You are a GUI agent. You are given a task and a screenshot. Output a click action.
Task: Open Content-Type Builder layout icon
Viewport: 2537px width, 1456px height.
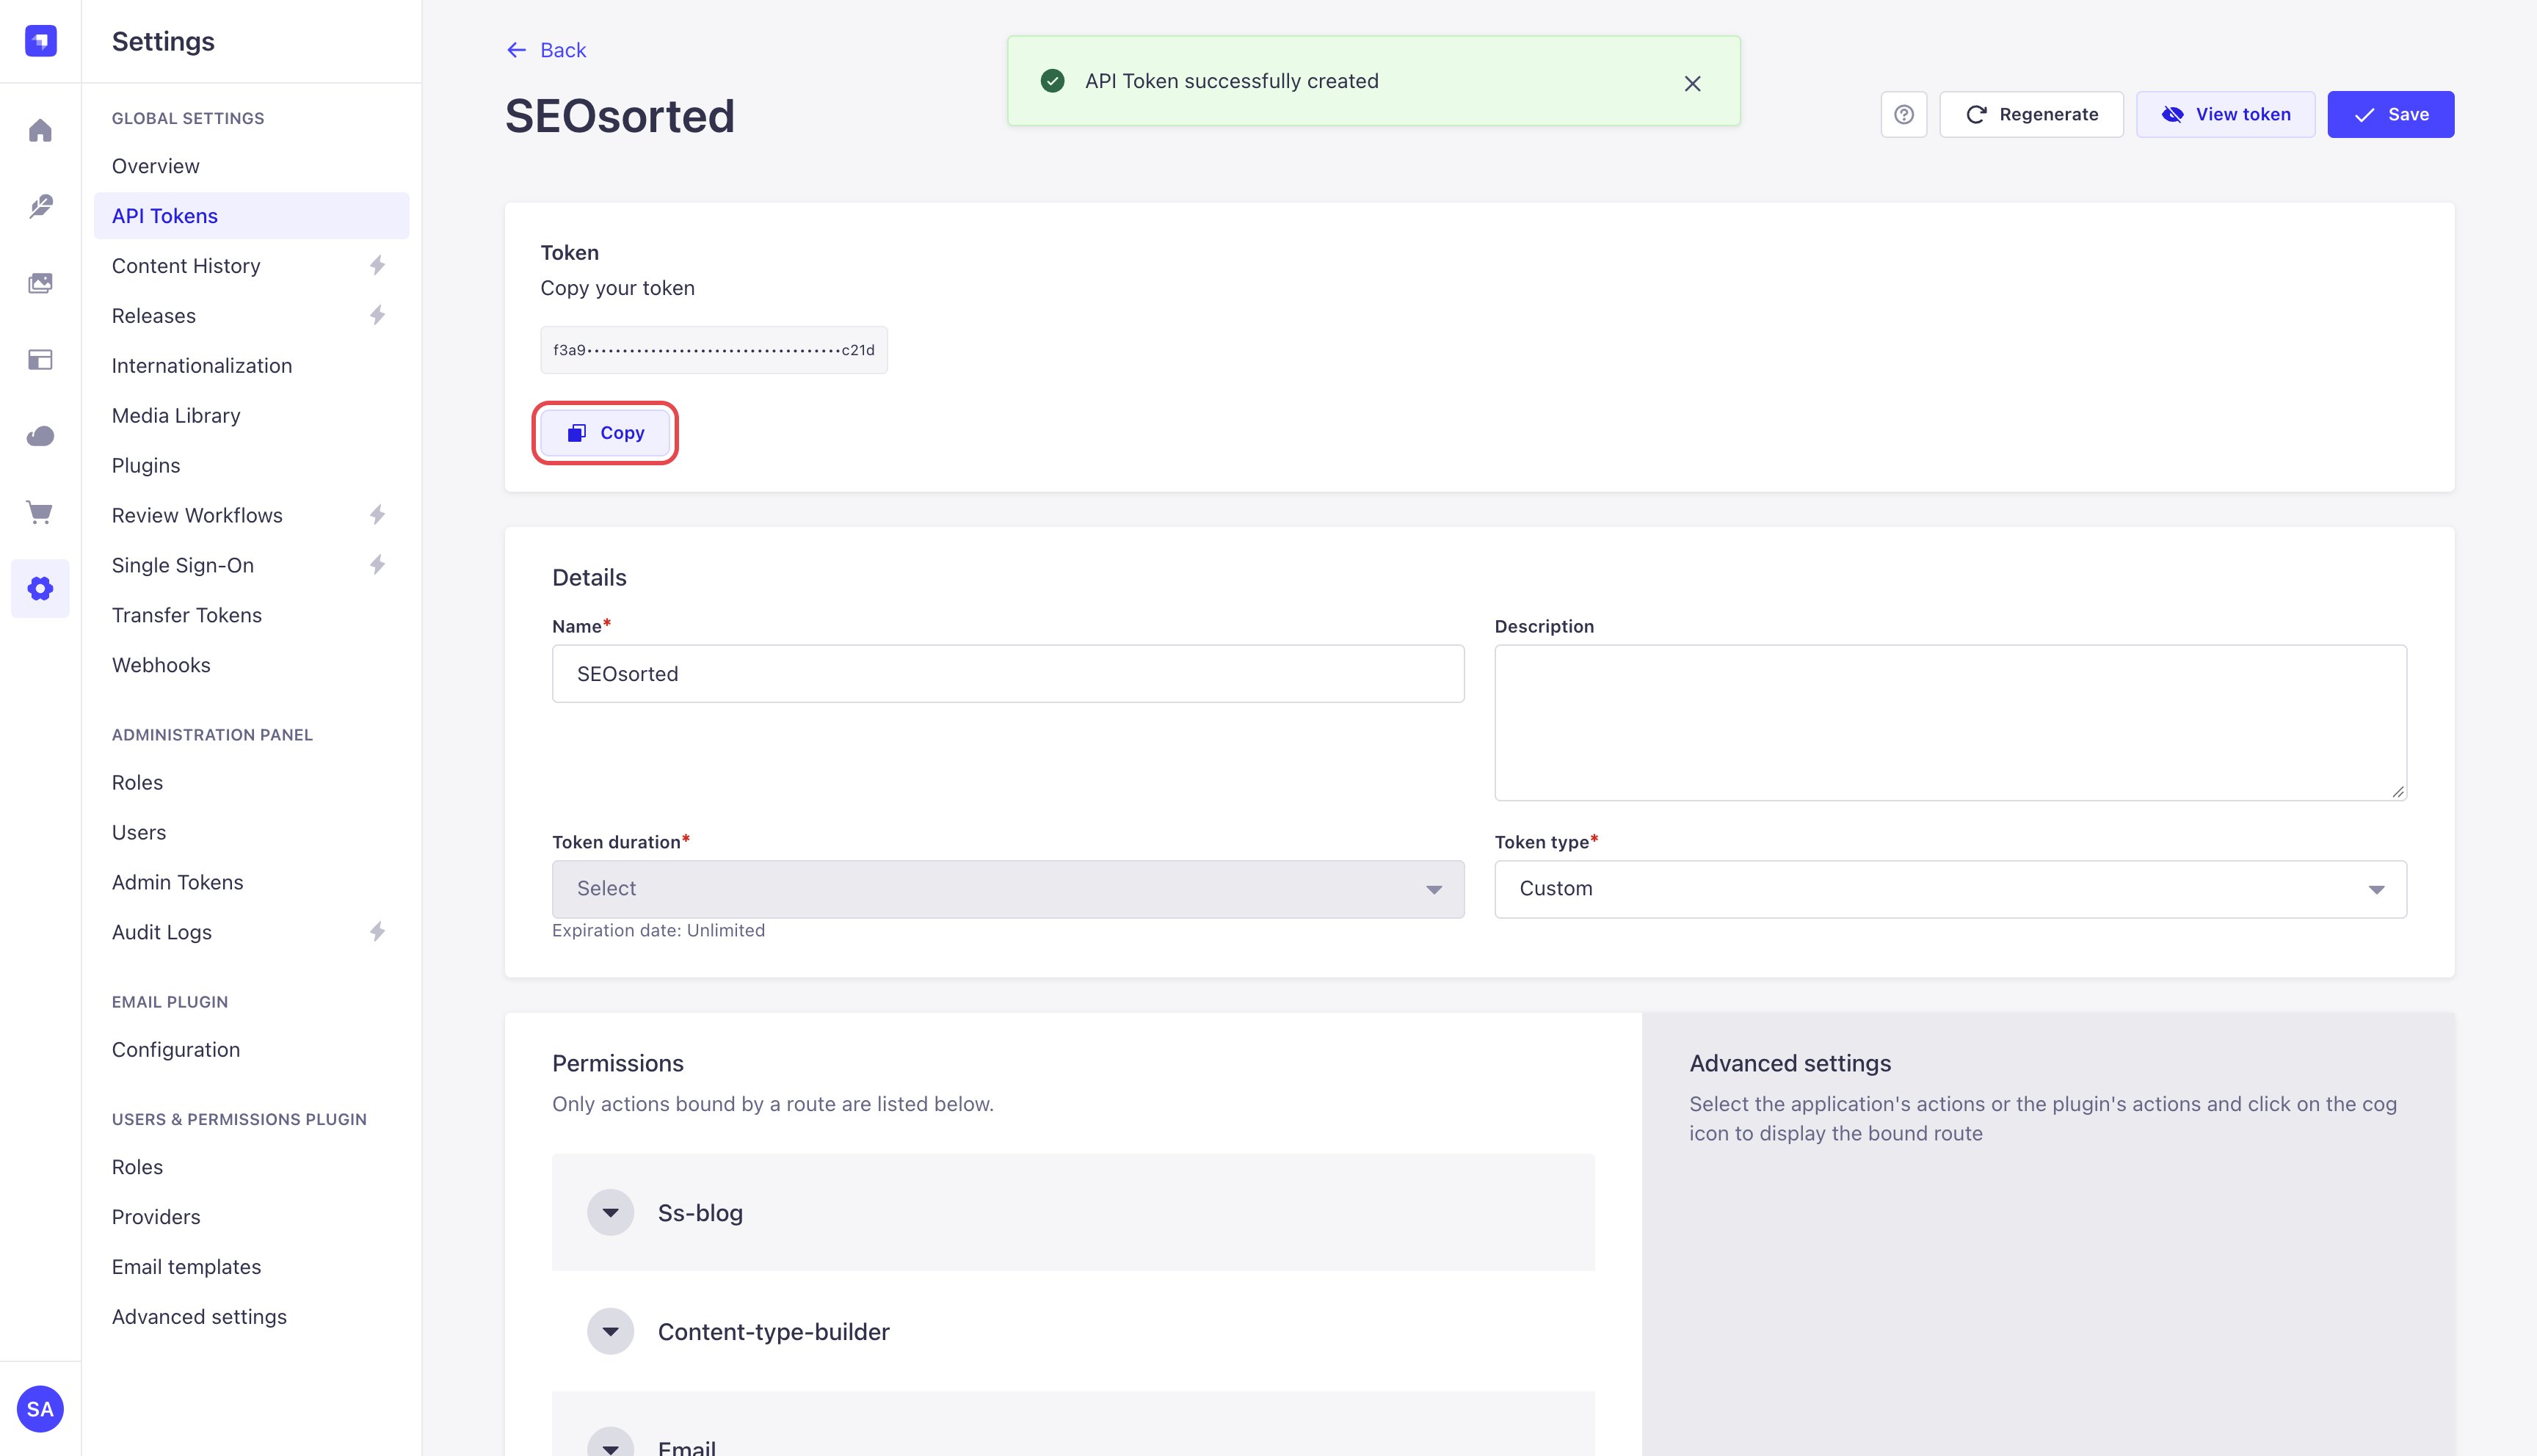[40, 360]
